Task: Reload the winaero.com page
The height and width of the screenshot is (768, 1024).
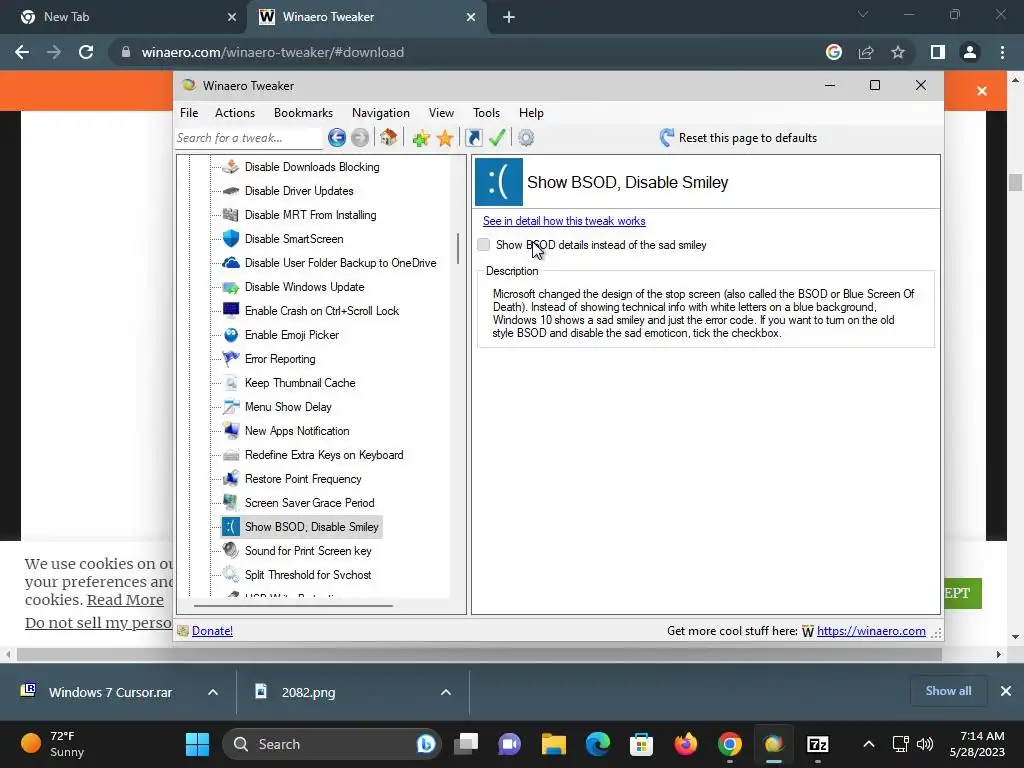Action: coord(86,52)
